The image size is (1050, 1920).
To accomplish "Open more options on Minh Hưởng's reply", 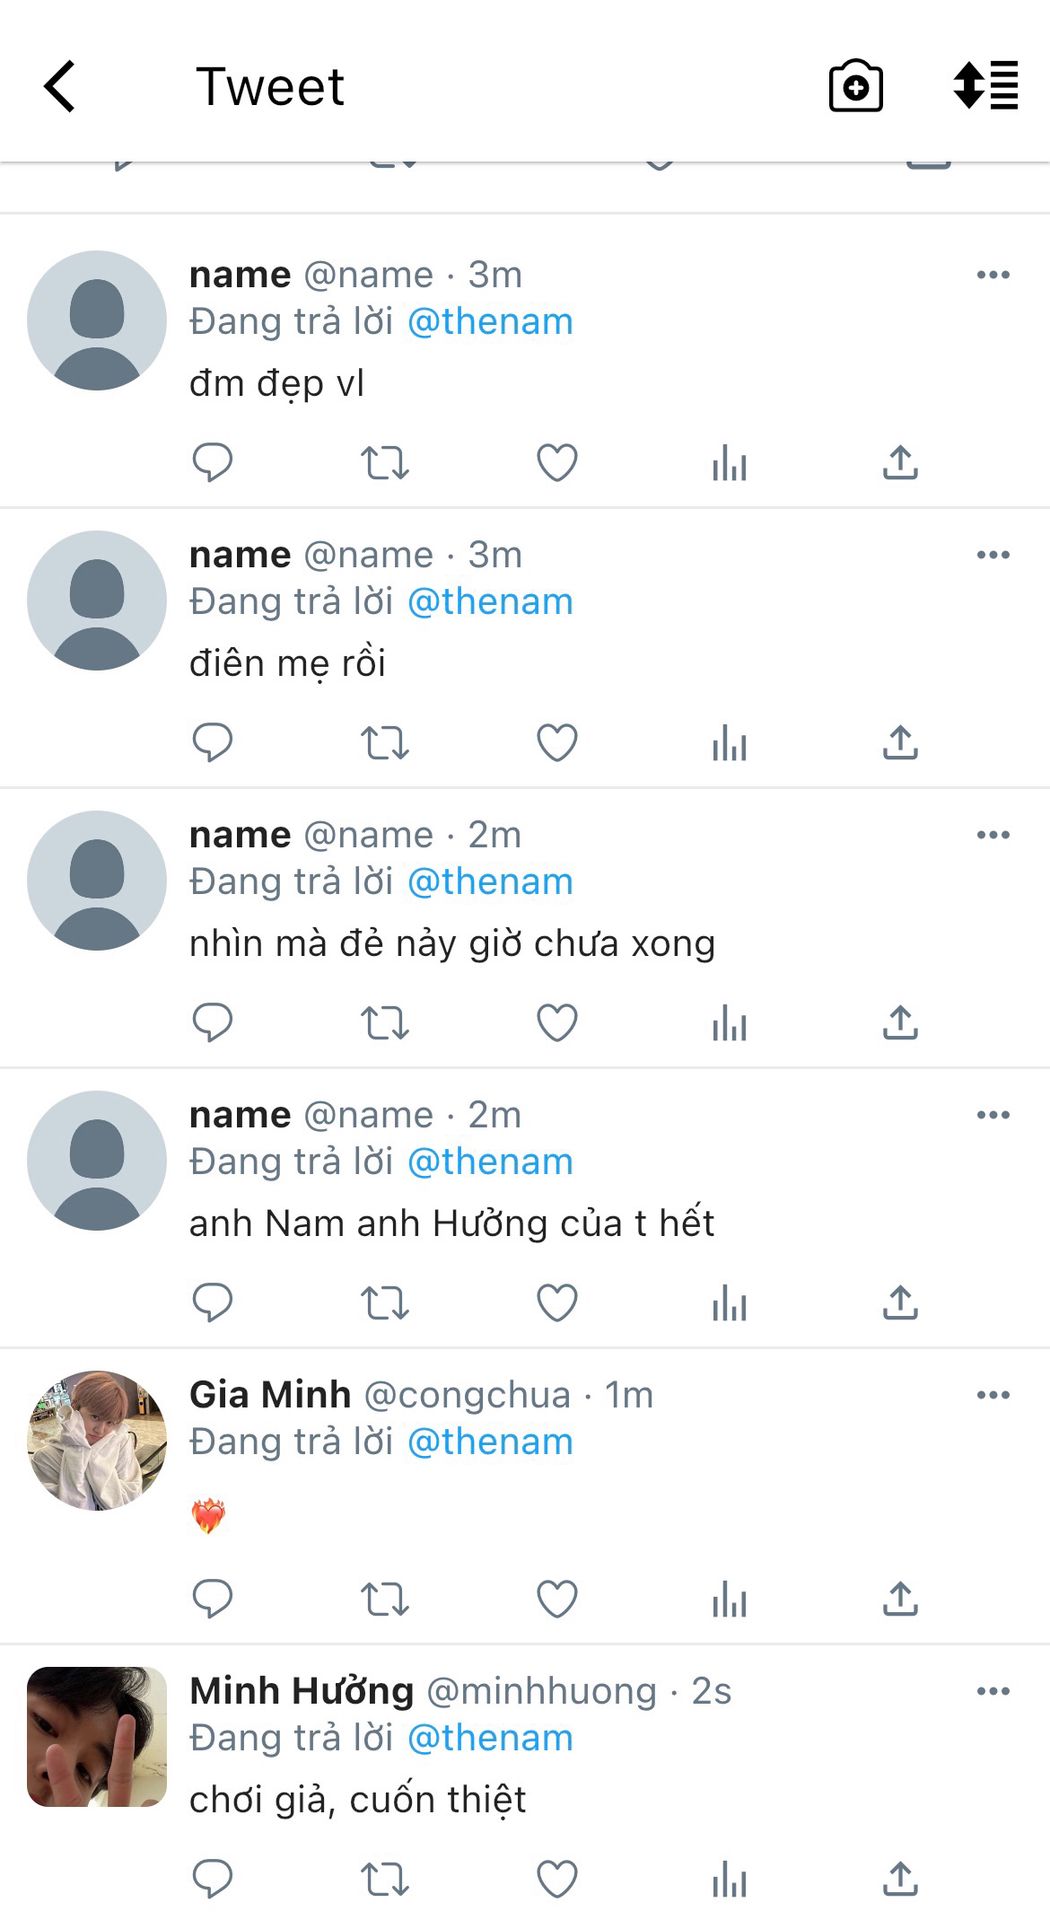I will coord(993,1691).
